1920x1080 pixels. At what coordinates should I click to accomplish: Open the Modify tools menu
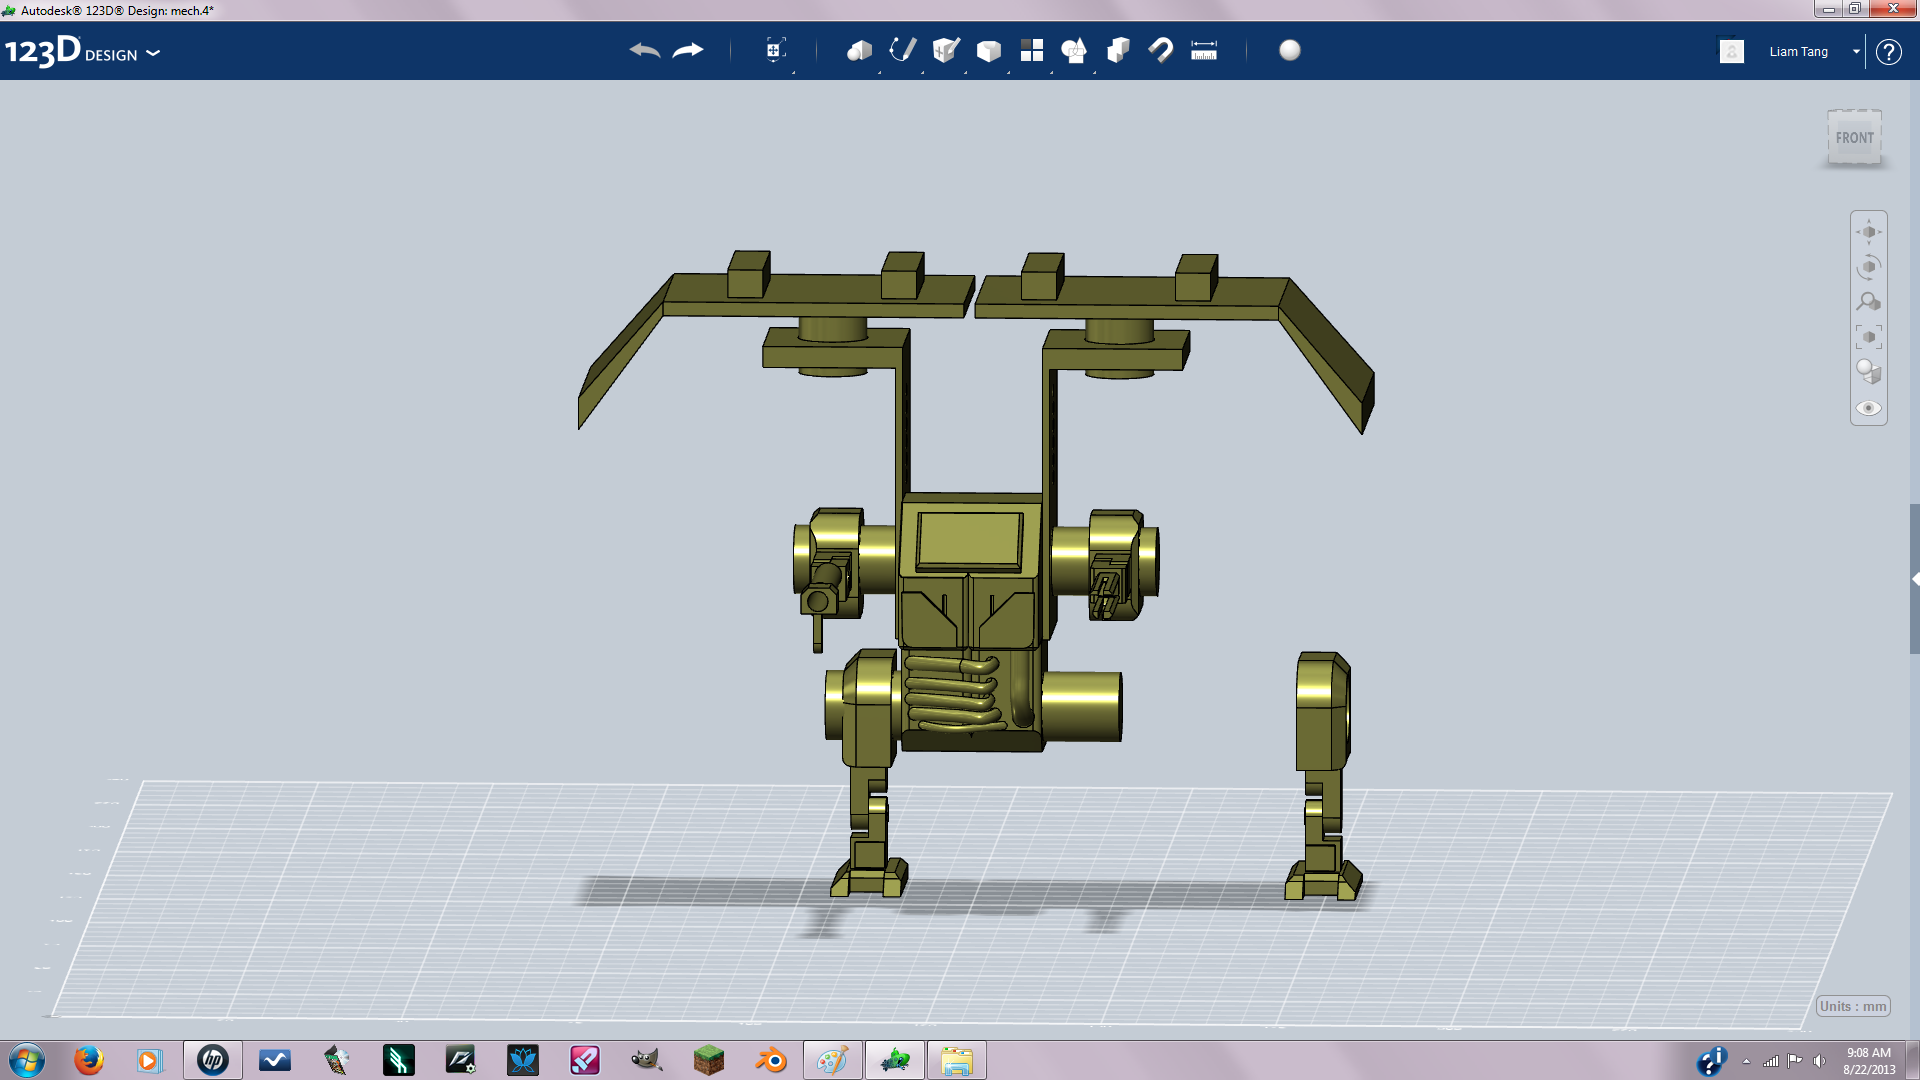[x=989, y=50]
